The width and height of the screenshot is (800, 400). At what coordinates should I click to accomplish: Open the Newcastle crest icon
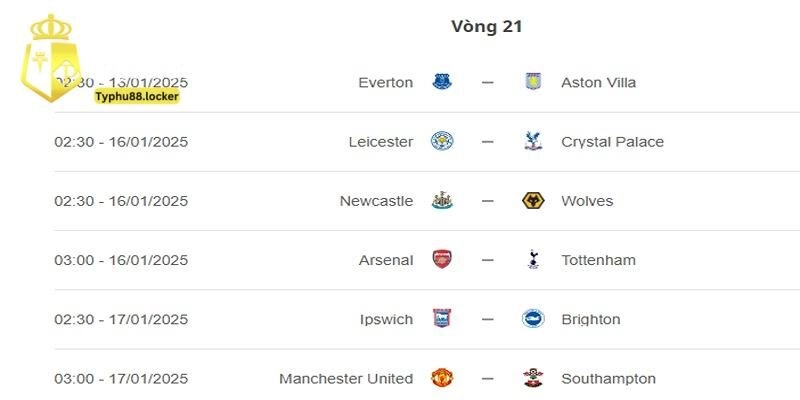442,201
